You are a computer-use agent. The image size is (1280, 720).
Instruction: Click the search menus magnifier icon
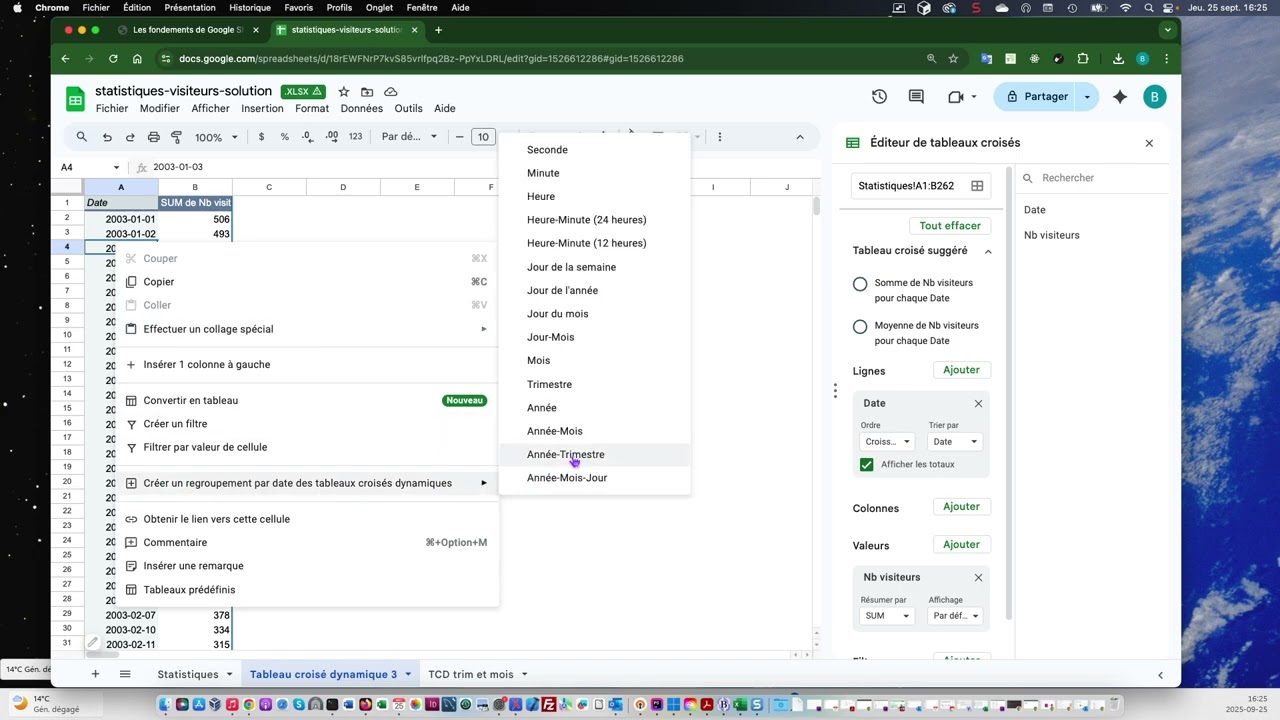[x=82, y=137]
